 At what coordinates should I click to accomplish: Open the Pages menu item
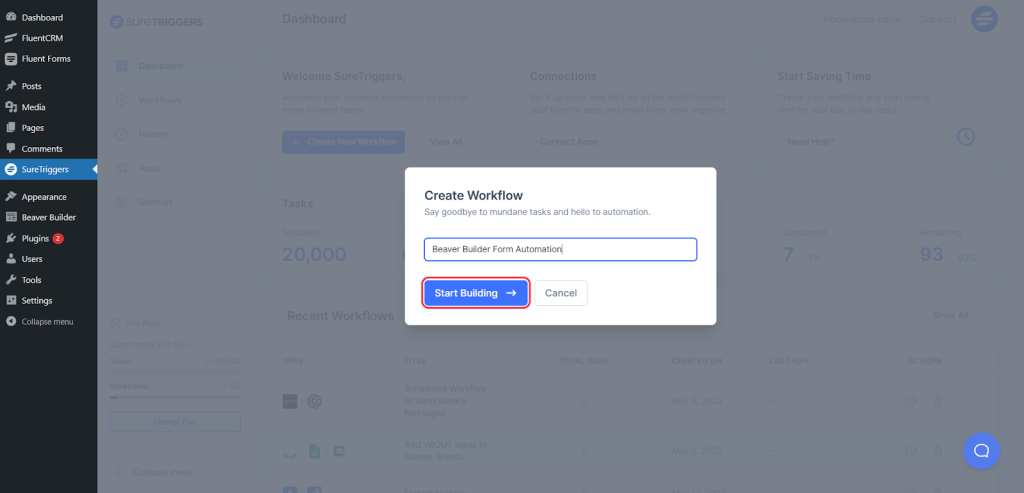point(32,128)
